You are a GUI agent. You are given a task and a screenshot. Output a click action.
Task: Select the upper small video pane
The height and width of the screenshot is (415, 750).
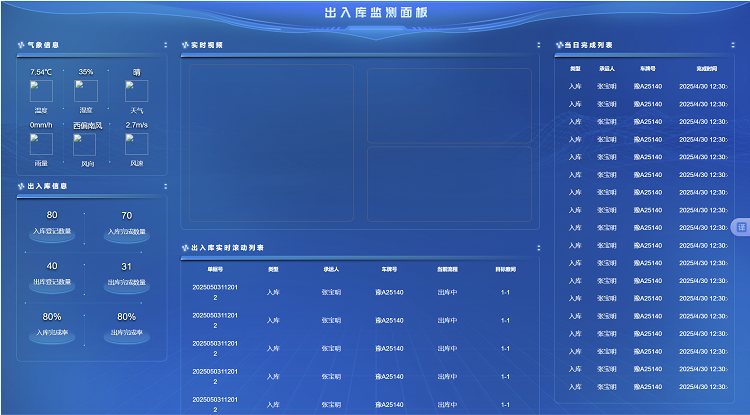[x=449, y=106]
